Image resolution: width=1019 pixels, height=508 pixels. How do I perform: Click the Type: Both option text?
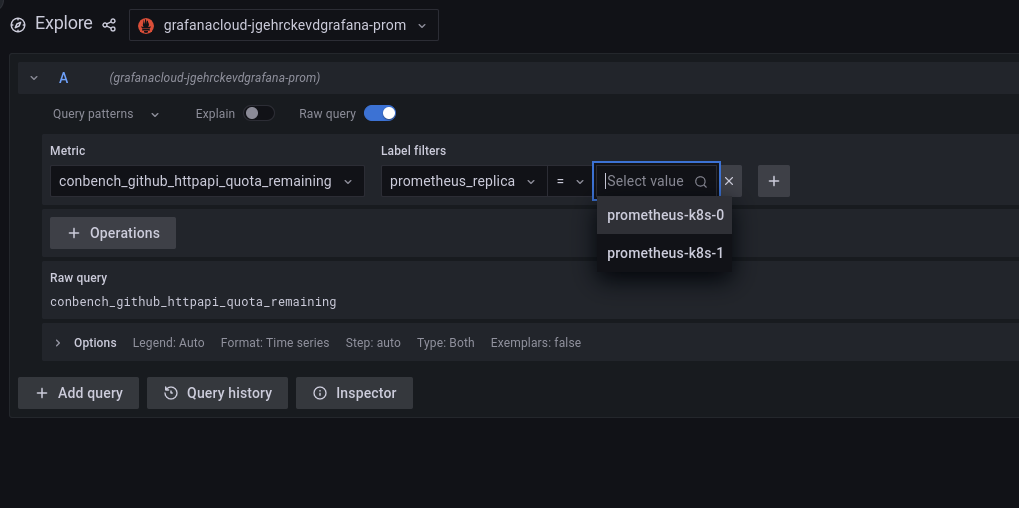point(446,343)
